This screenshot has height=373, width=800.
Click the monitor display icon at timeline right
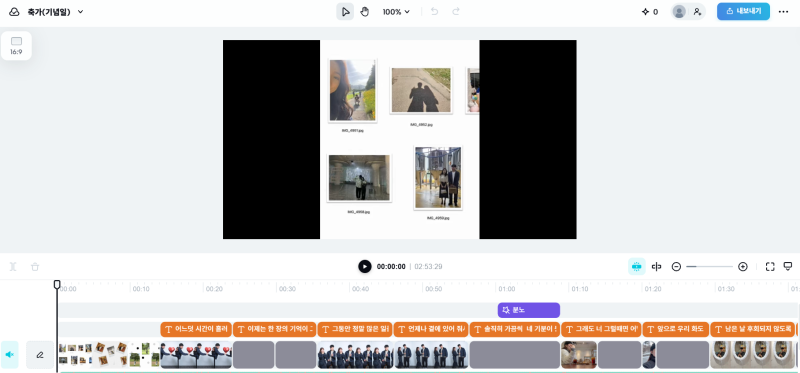[x=788, y=266]
